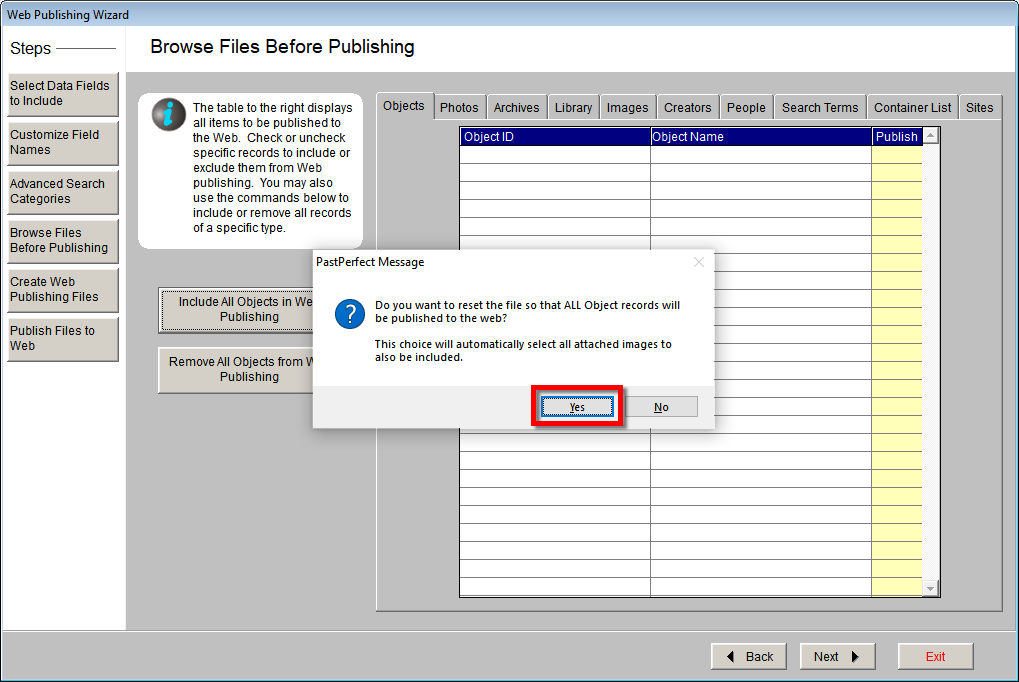Click Include All Objects in Web Publishing
Viewport: 1019px width, 682px height.
[x=237, y=309]
